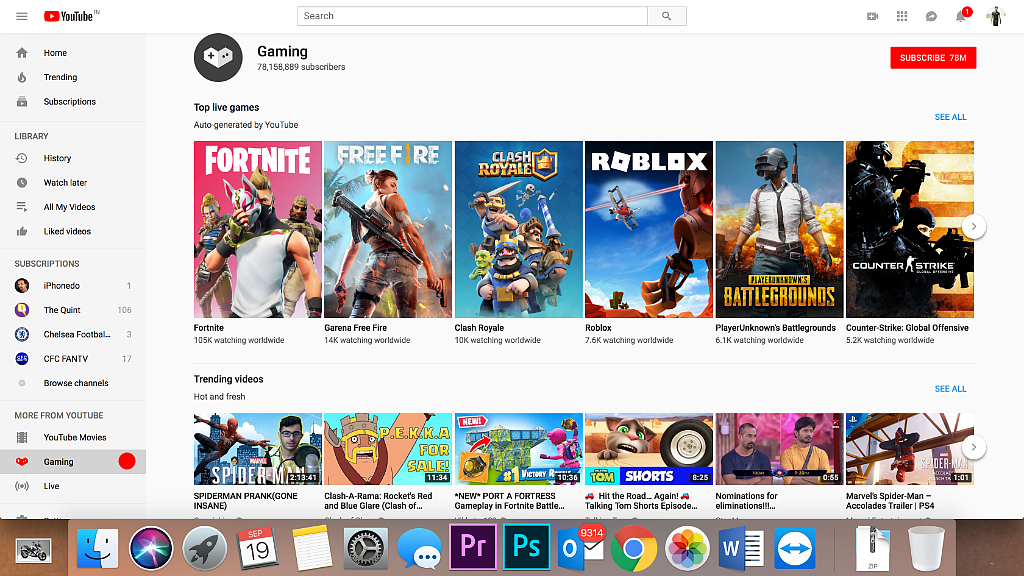Select Gaming in the sidebar
The height and width of the screenshot is (576, 1024).
73,462
